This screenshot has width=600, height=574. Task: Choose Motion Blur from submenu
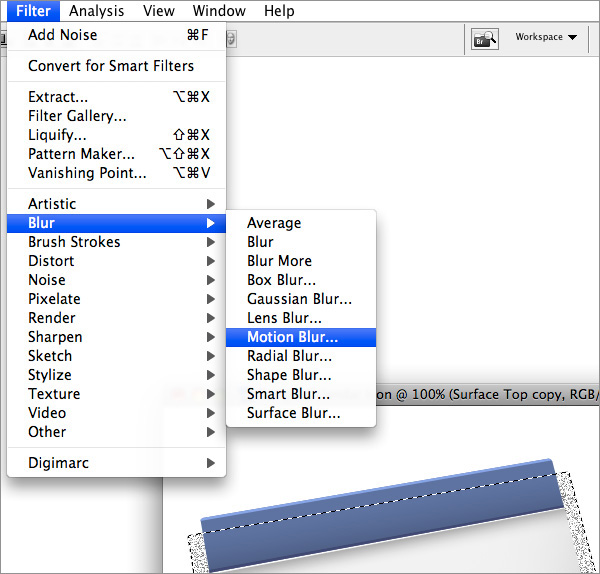point(301,337)
